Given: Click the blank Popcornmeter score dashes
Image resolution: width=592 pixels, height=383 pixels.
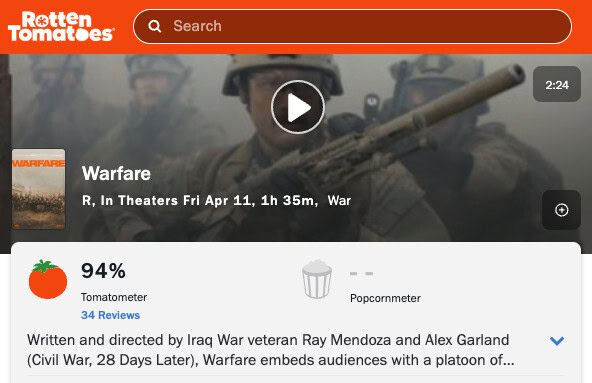Looking at the screenshot, I should tap(361, 273).
